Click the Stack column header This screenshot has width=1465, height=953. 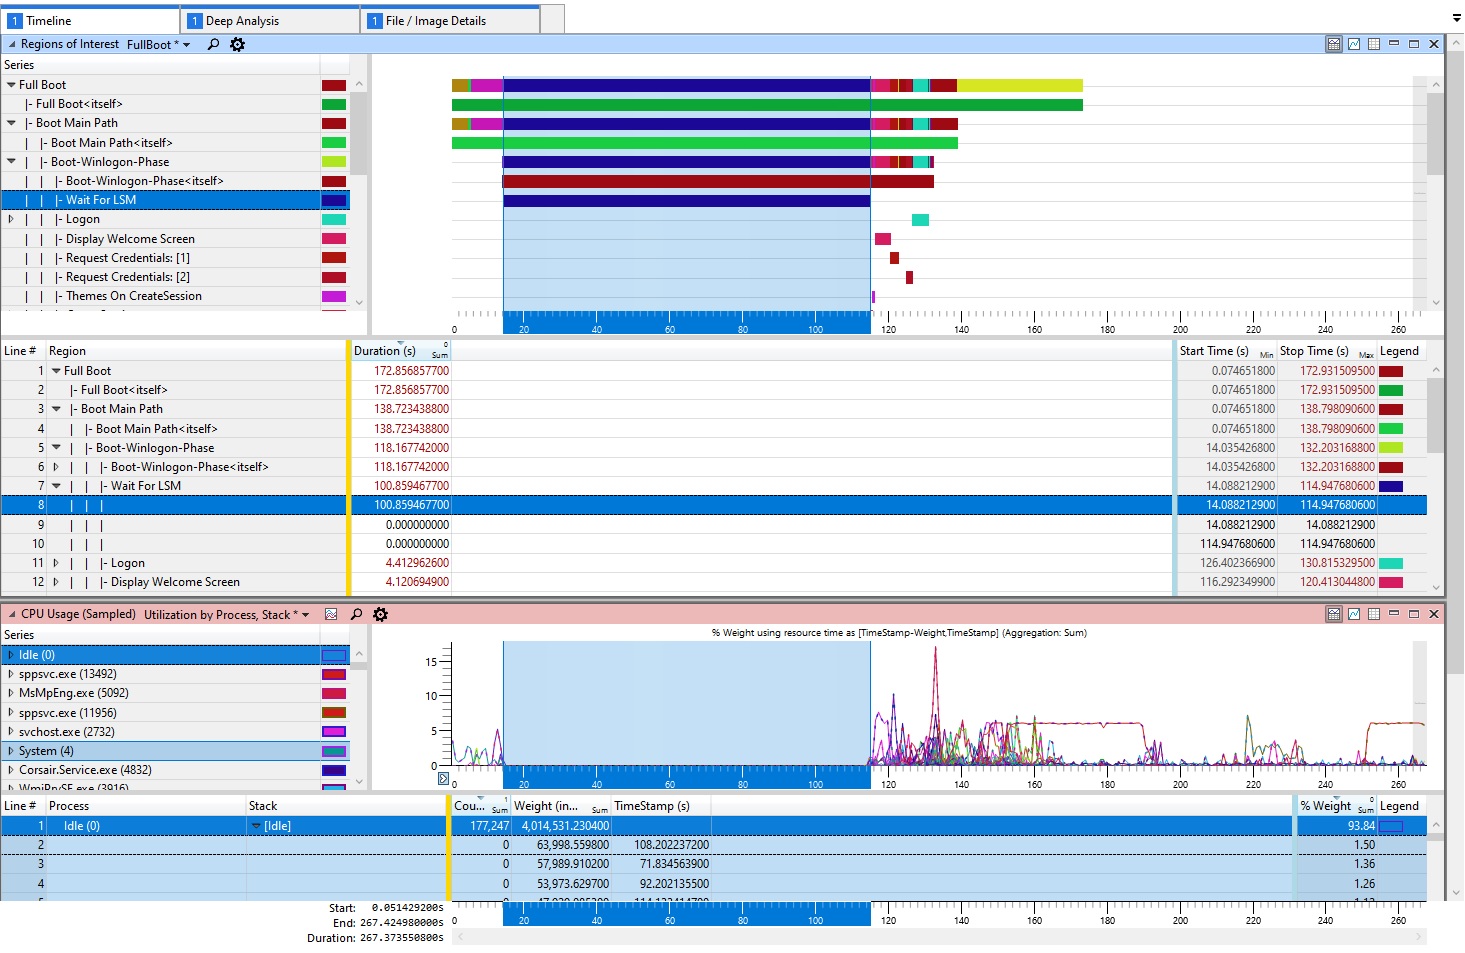point(346,806)
